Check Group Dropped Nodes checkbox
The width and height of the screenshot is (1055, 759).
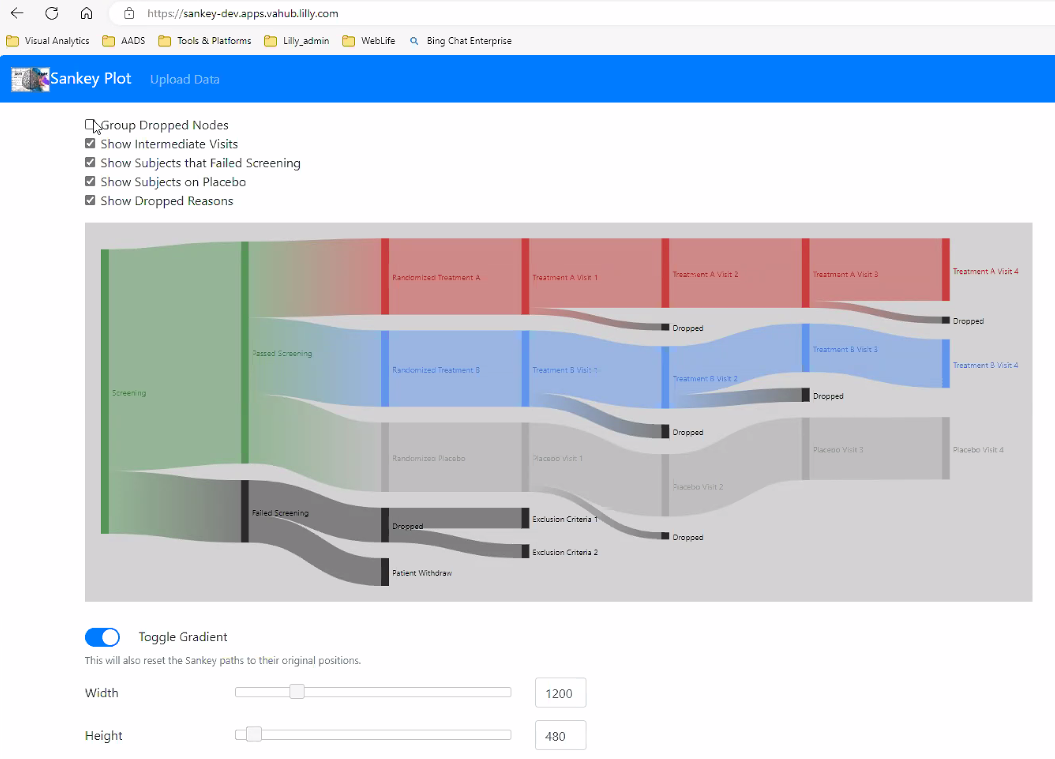[x=90, y=124]
